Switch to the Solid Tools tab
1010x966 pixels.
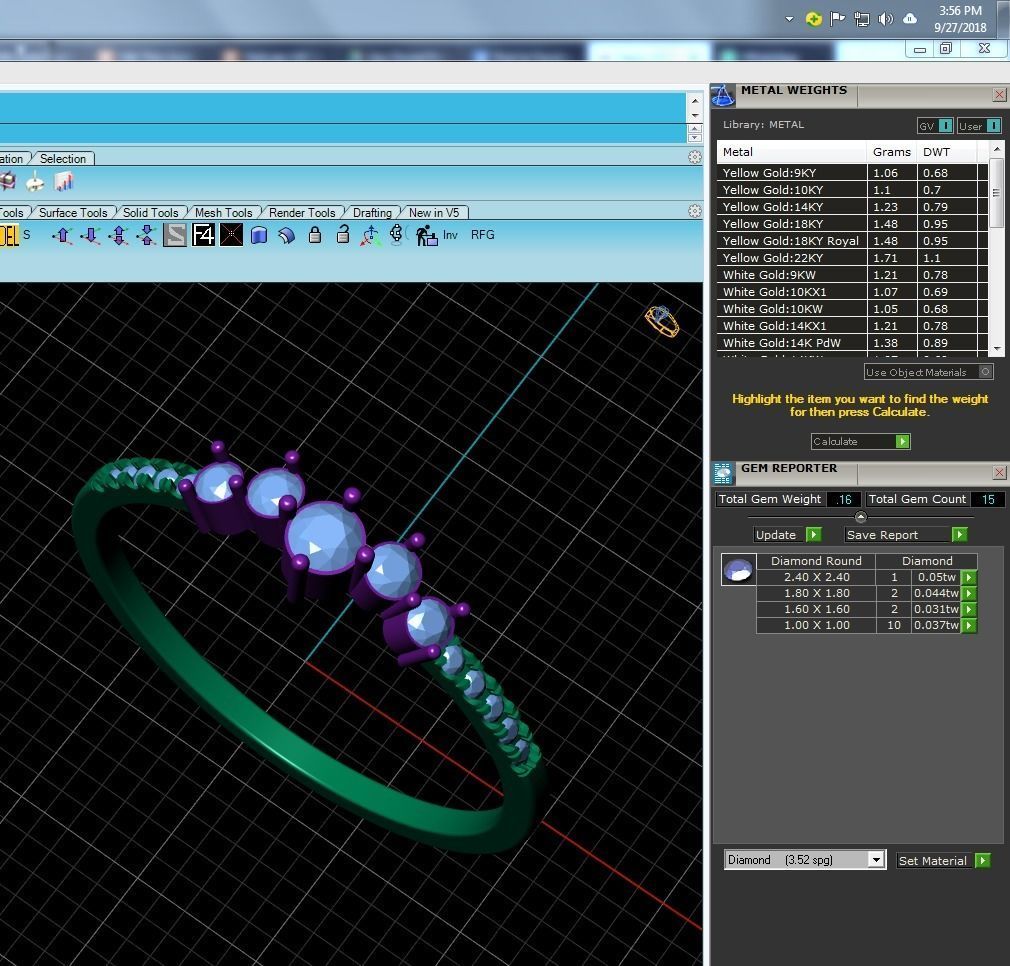point(151,213)
